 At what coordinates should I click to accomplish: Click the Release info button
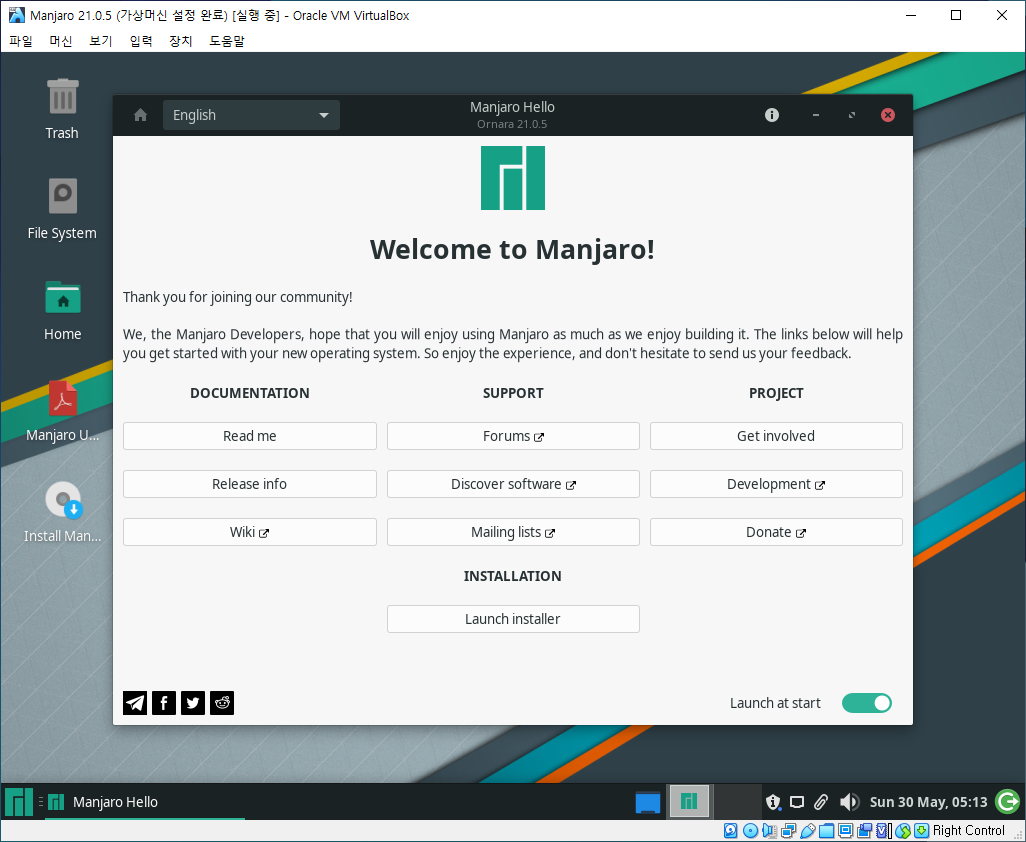point(250,484)
